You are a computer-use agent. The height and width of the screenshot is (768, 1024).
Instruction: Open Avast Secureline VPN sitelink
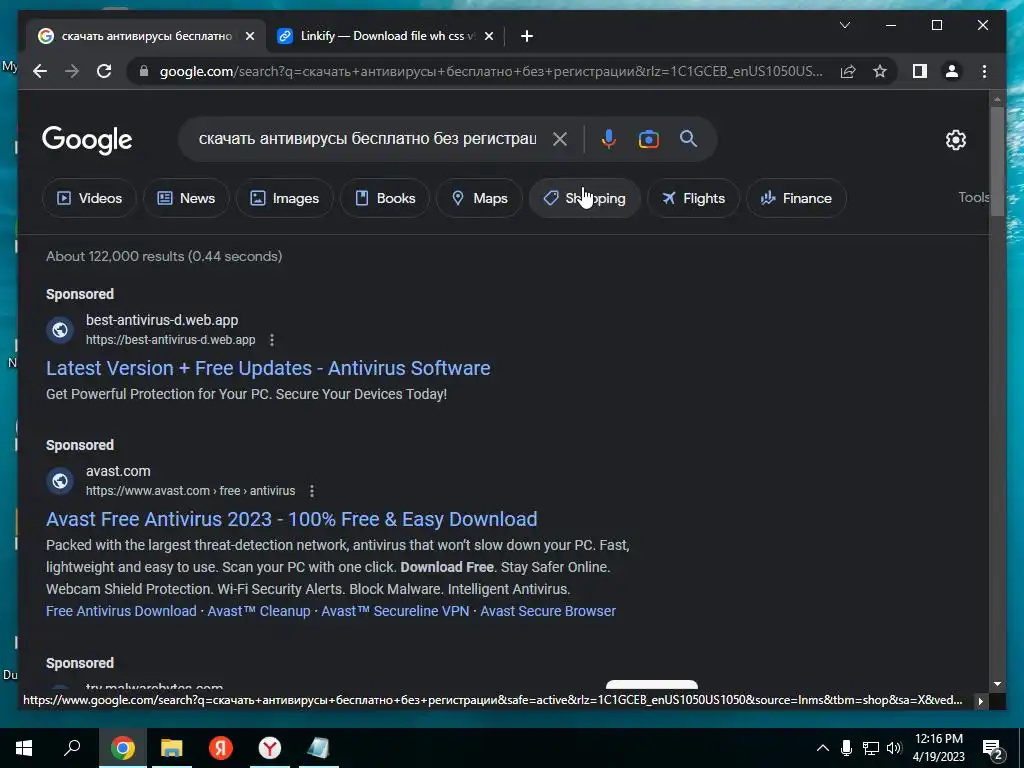[395, 611]
